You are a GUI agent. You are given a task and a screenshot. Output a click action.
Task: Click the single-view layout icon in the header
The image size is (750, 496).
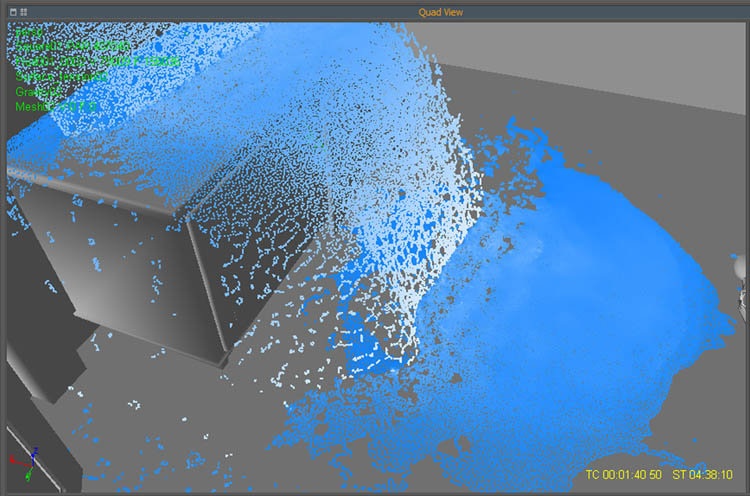point(11,12)
